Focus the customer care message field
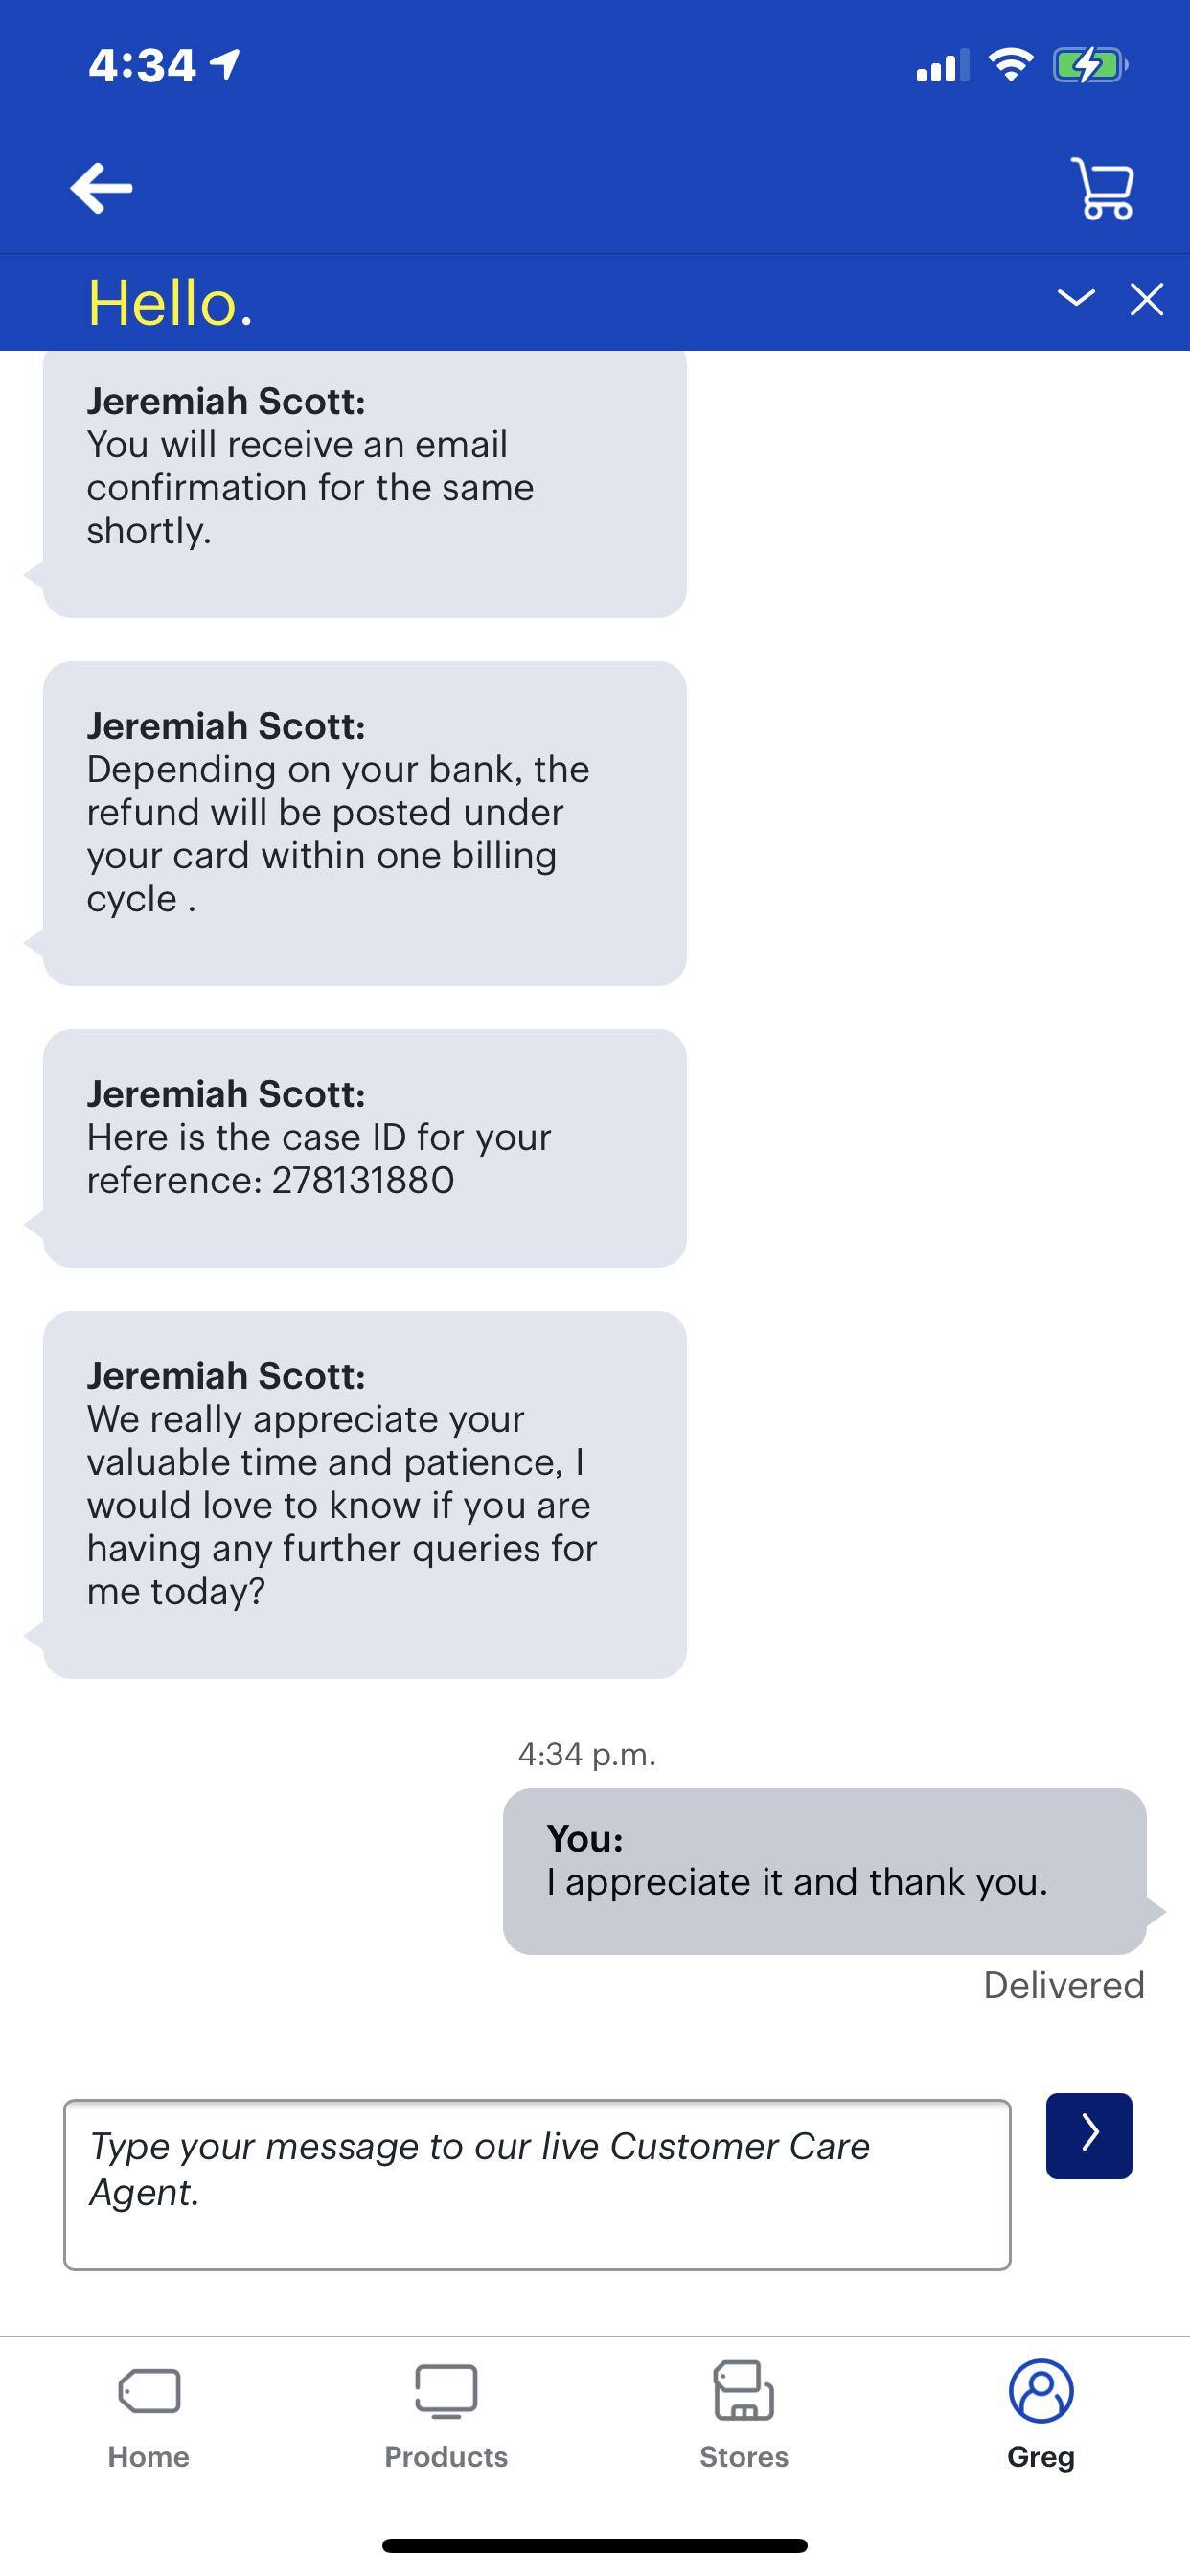This screenshot has width=1190, height=2576. point(537,2183)
